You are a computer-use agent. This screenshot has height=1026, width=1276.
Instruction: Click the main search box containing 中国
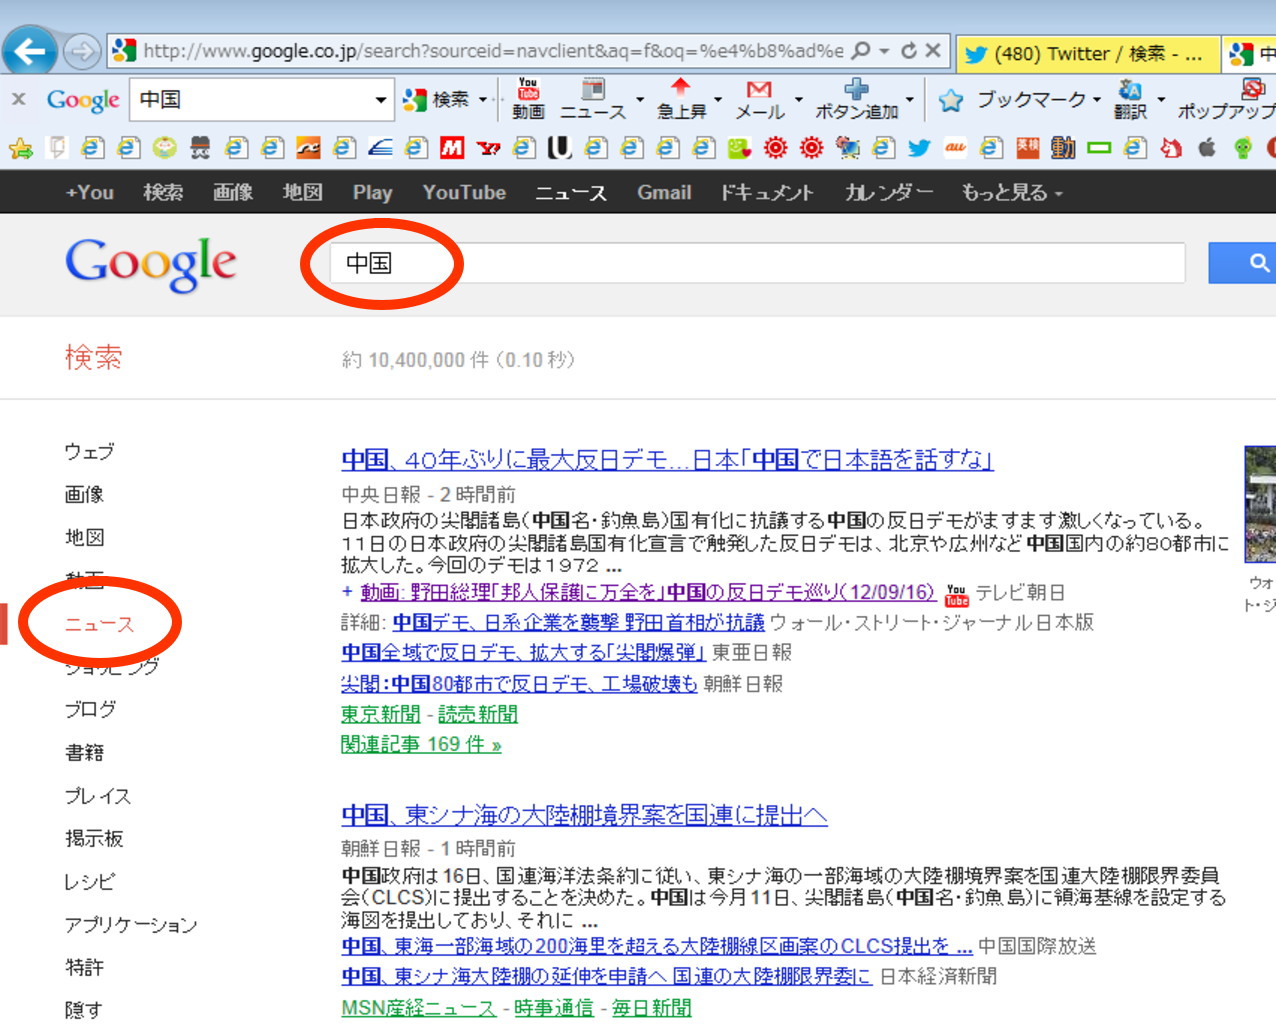click(757, 263)
